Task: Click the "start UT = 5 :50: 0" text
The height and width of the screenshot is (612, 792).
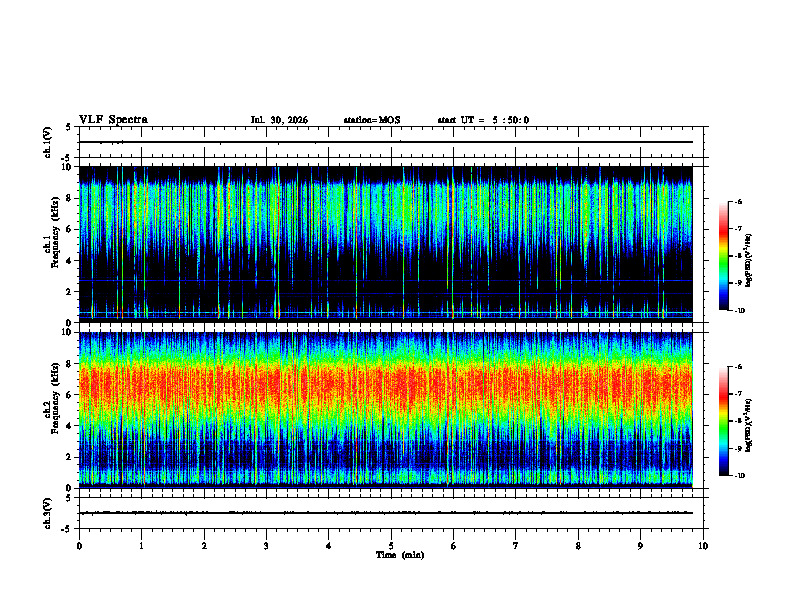Action: point(483,120)
